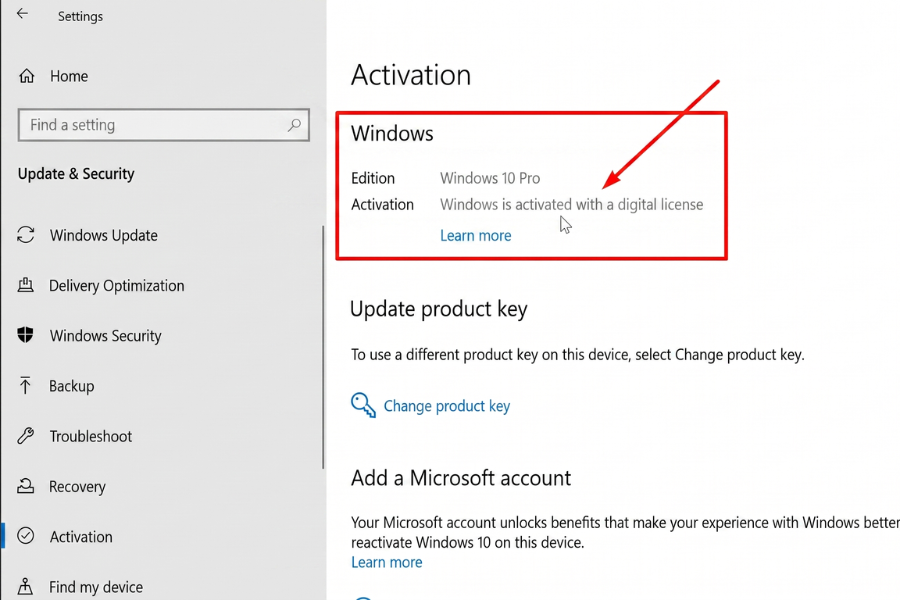Open Delivery Optimization settings

coord(117,285)
